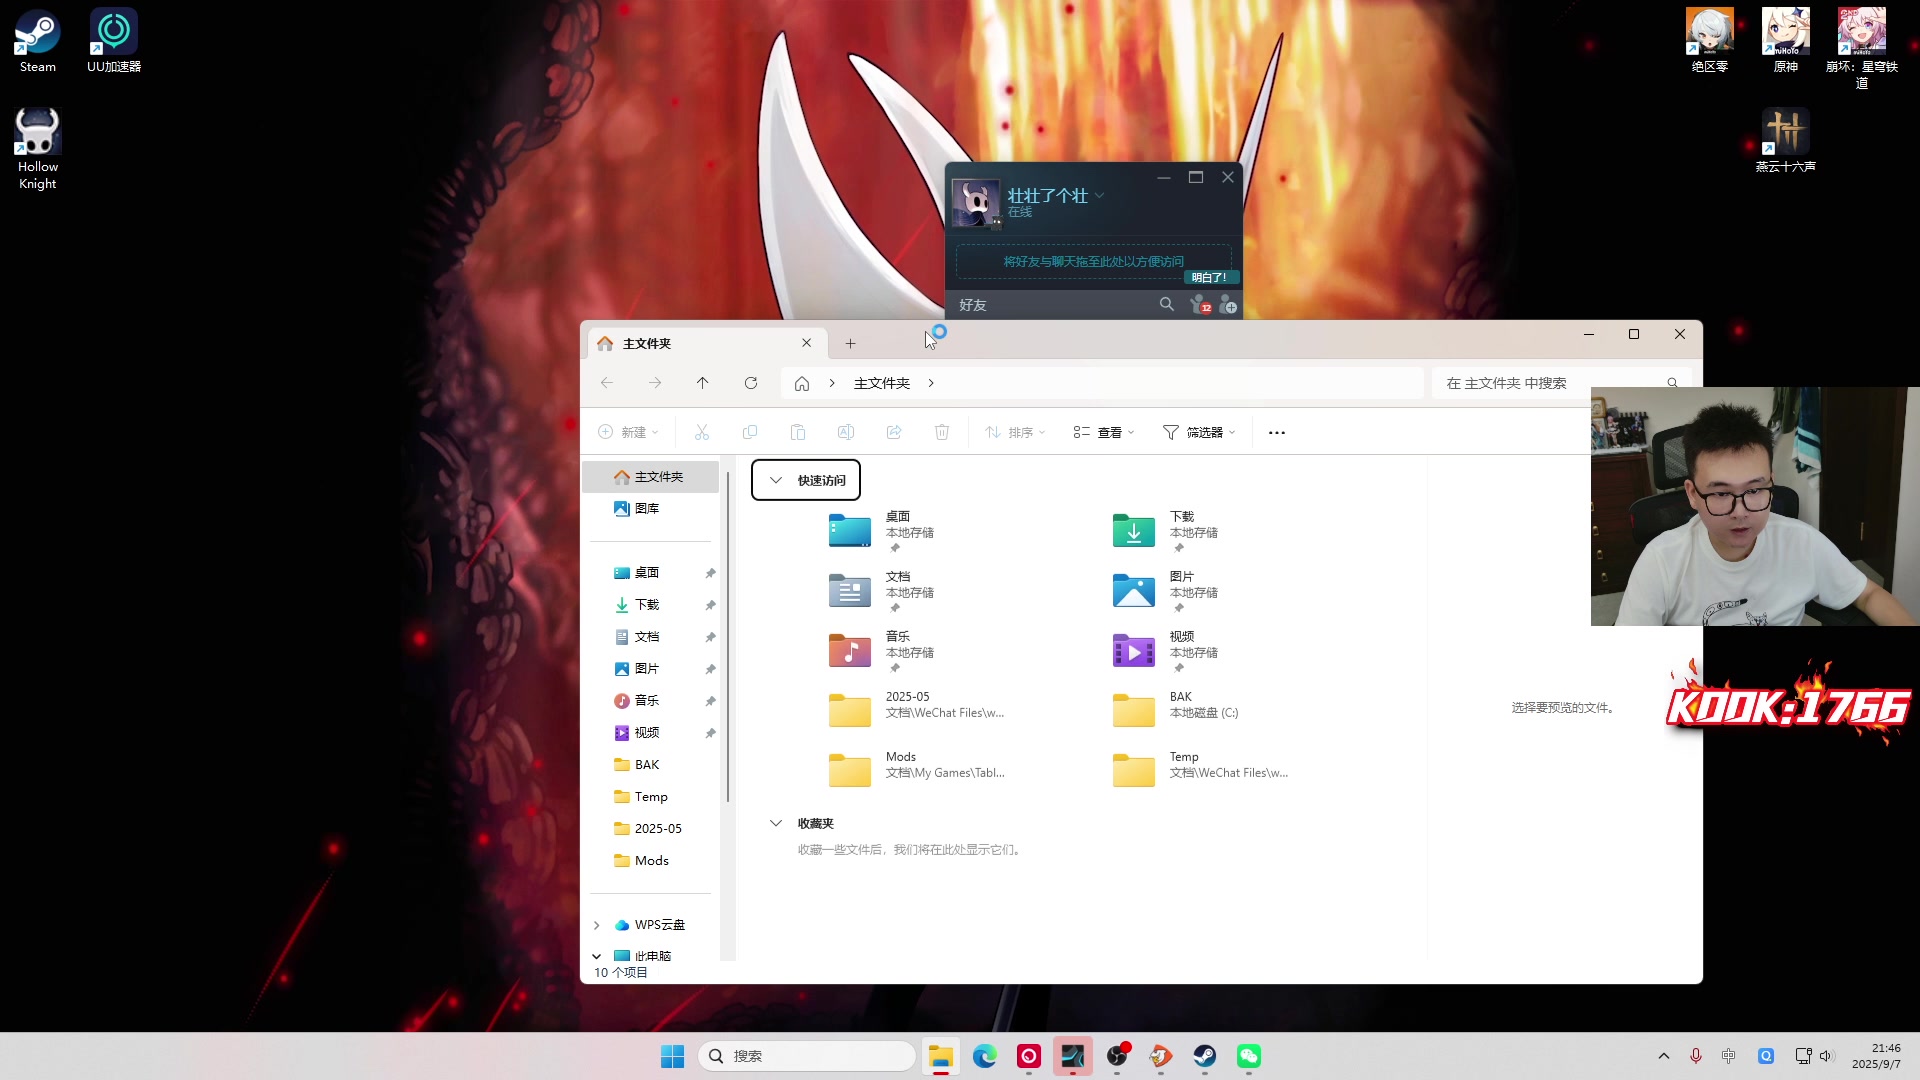Open the 音乐 folder in quick access
1920x1080 pixels.
880,651
